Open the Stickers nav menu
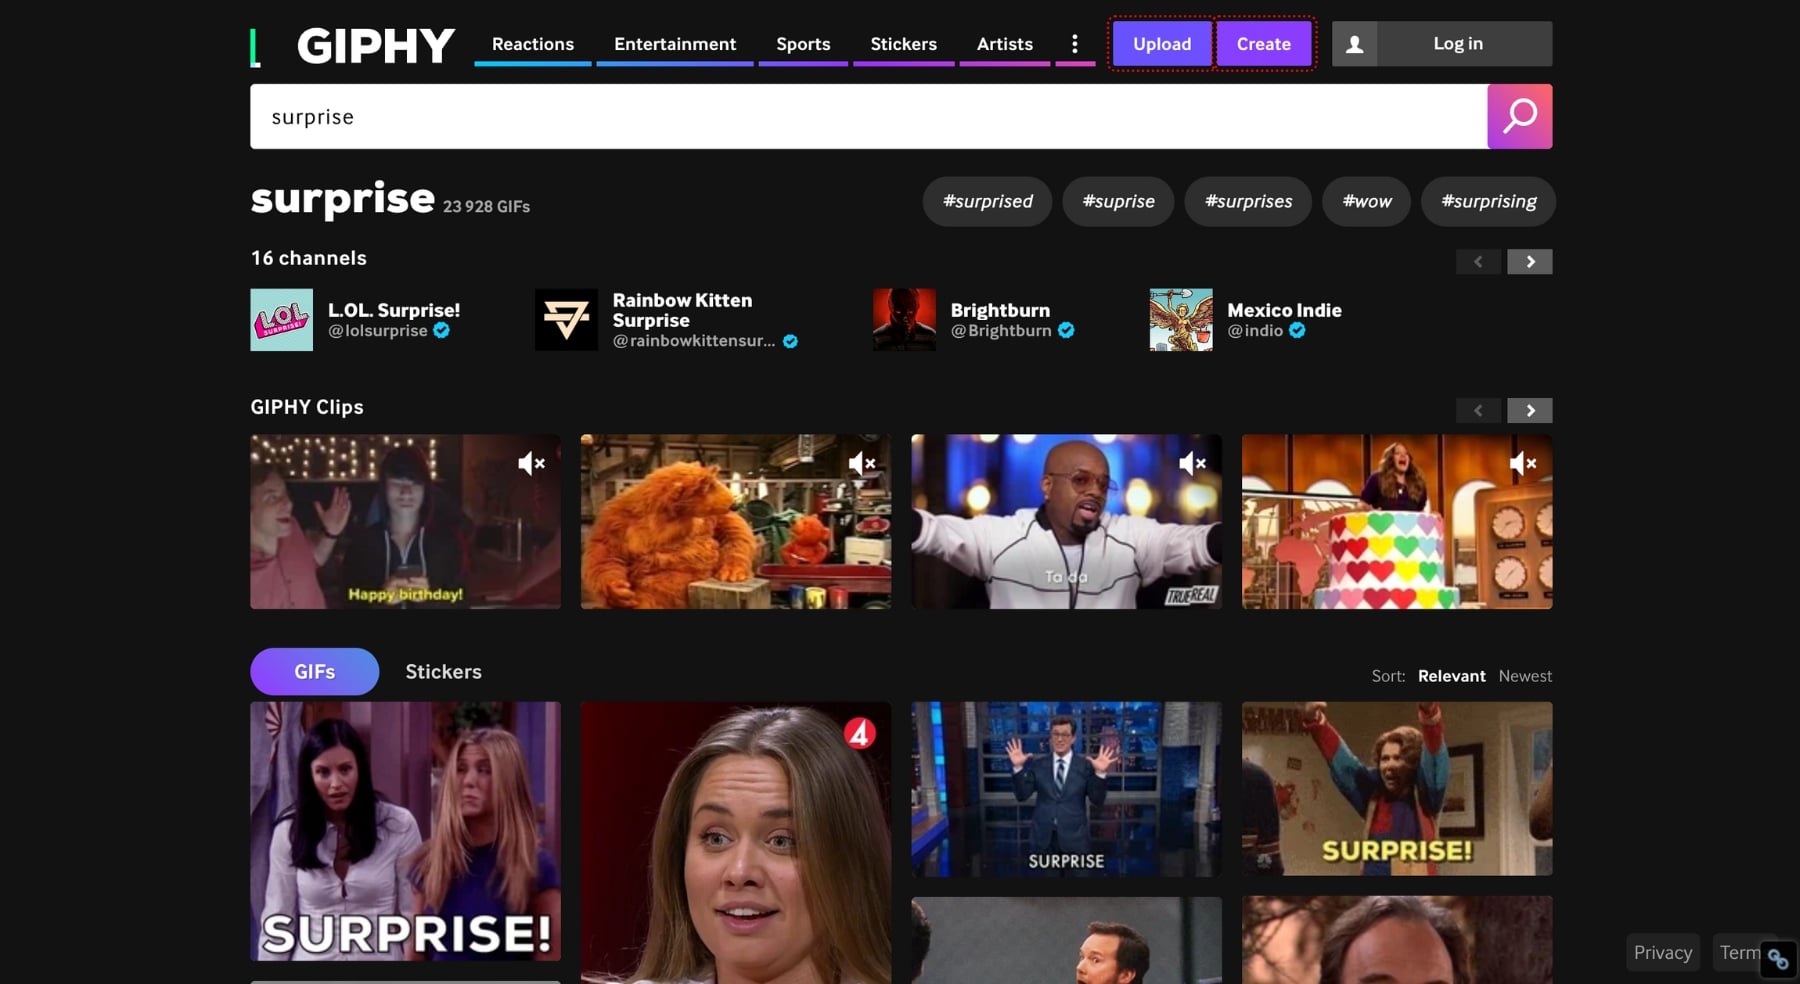Image resolution: width=1800 pixels, height=984 pixels. point(904,44)
